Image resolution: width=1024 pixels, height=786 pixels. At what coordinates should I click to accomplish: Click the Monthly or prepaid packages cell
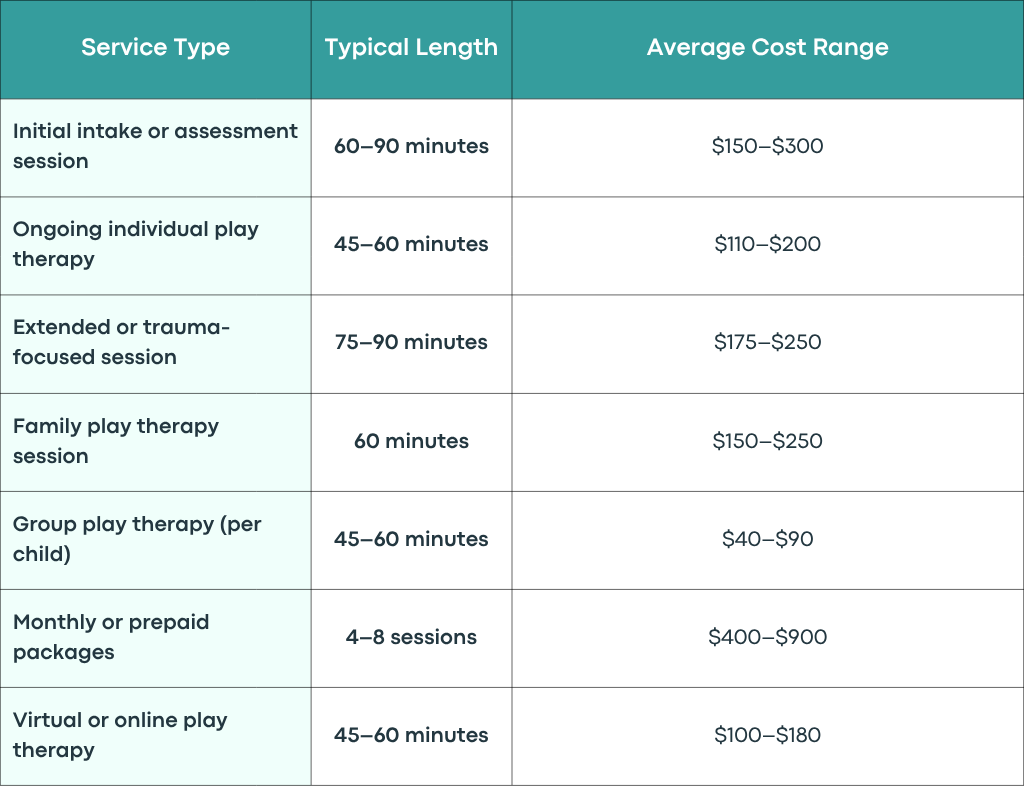tap(155, 638)
